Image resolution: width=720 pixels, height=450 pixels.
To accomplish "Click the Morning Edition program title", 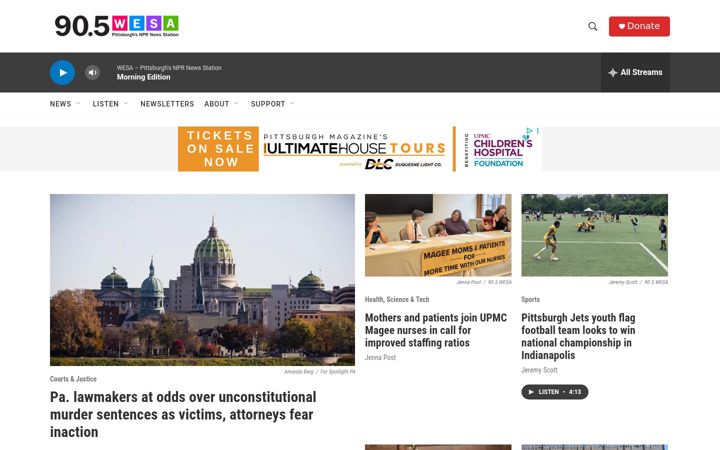I will (x=143, y=77).
